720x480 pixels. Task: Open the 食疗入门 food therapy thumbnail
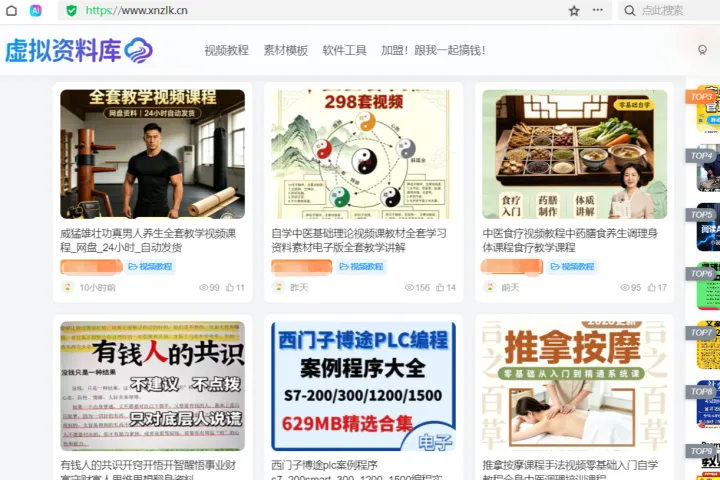coord(574,154)
